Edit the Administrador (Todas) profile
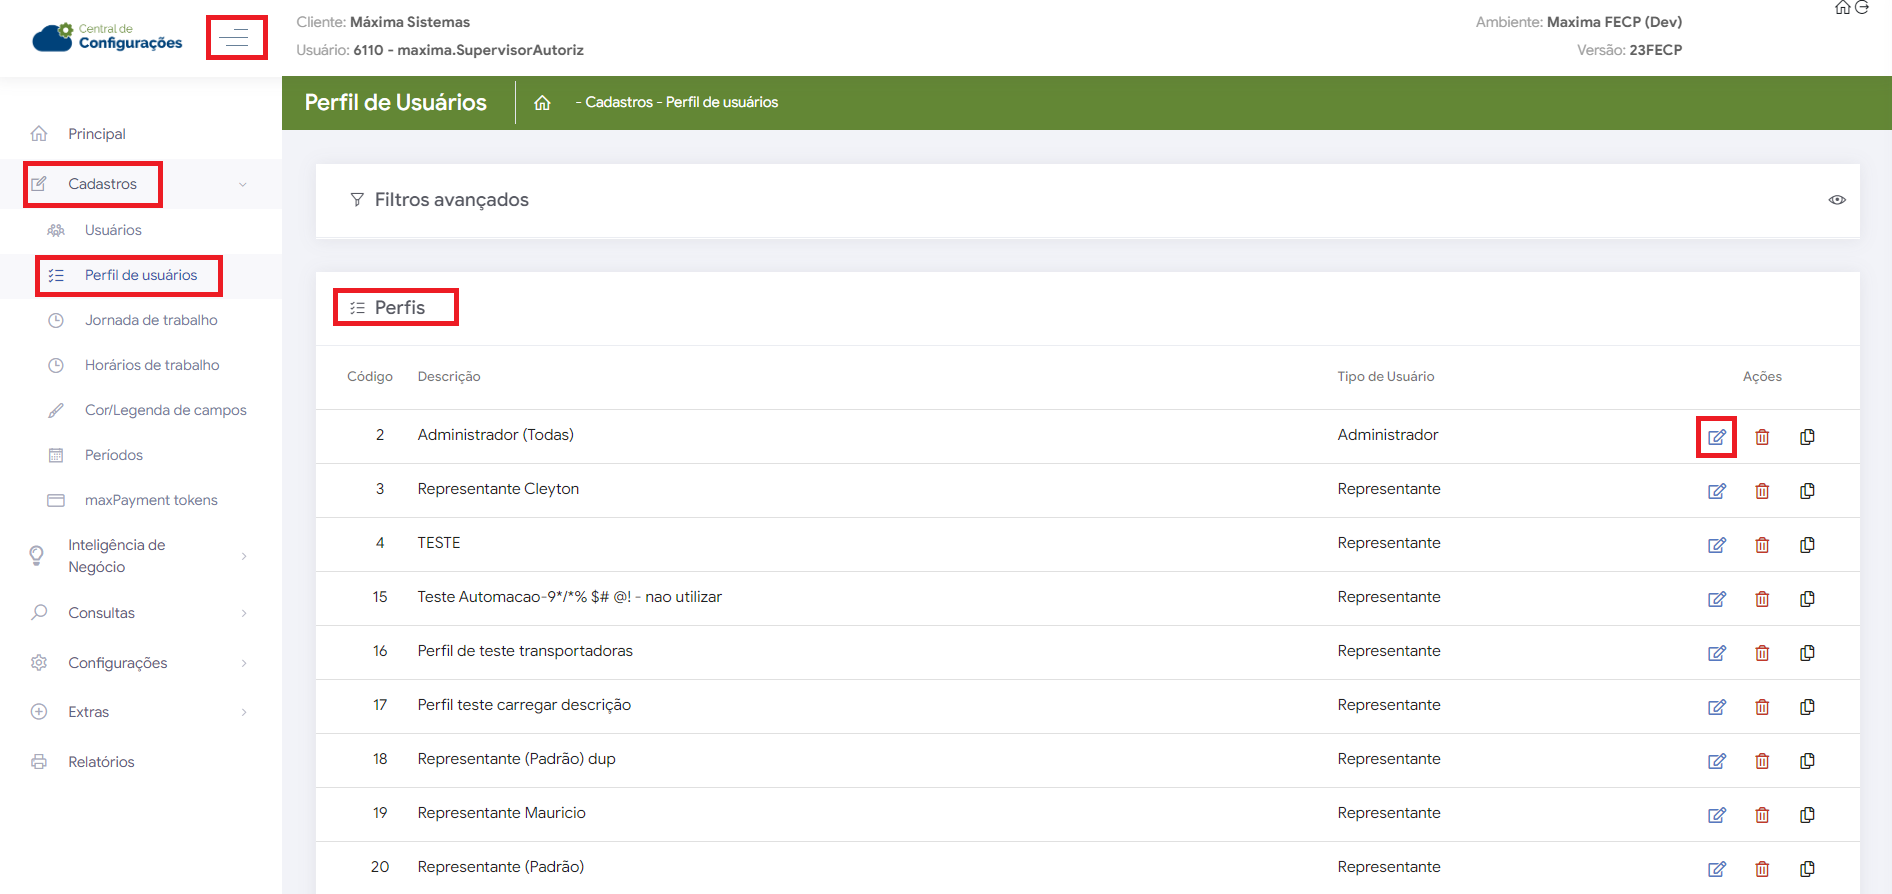Screen dimensions: 1892x894 [x=1716, y=437]
